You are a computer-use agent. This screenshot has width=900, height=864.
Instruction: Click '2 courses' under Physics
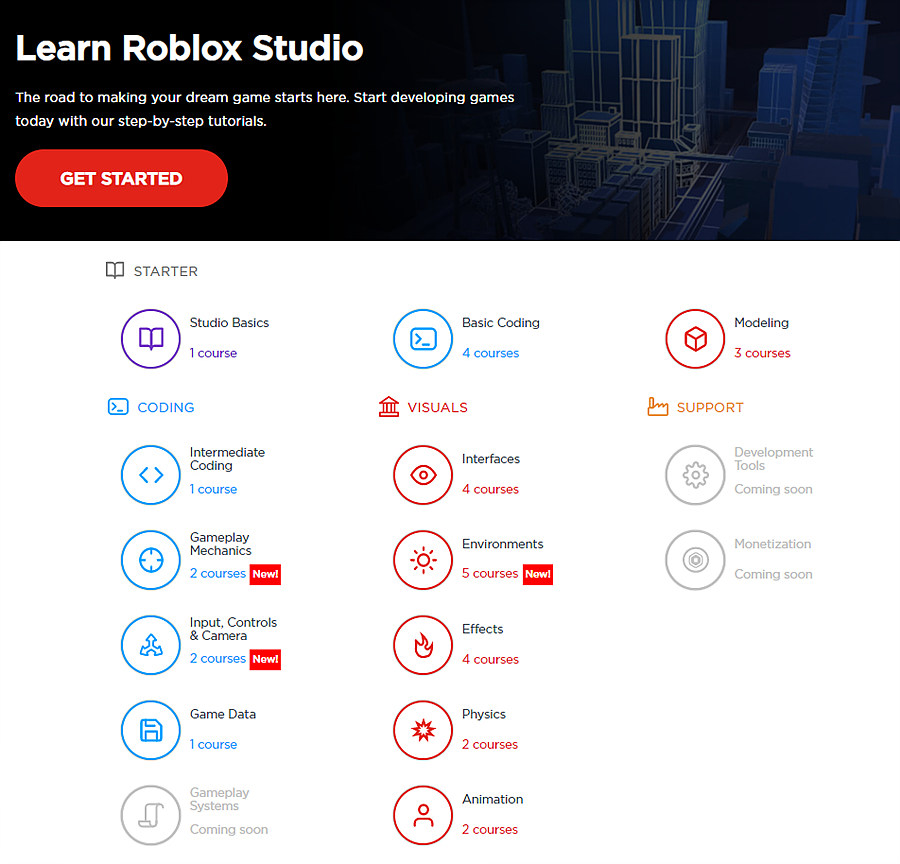point(490,744)
